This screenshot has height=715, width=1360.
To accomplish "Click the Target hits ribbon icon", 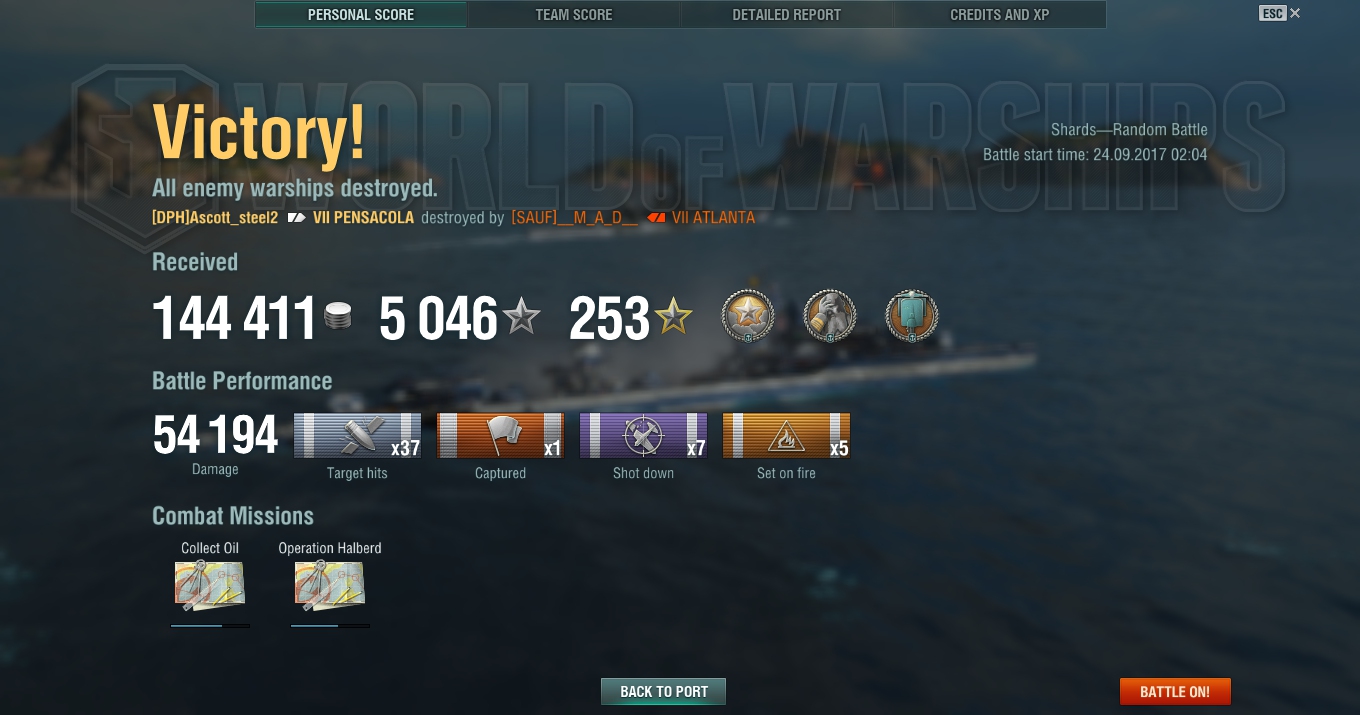I will coord(357,436).
